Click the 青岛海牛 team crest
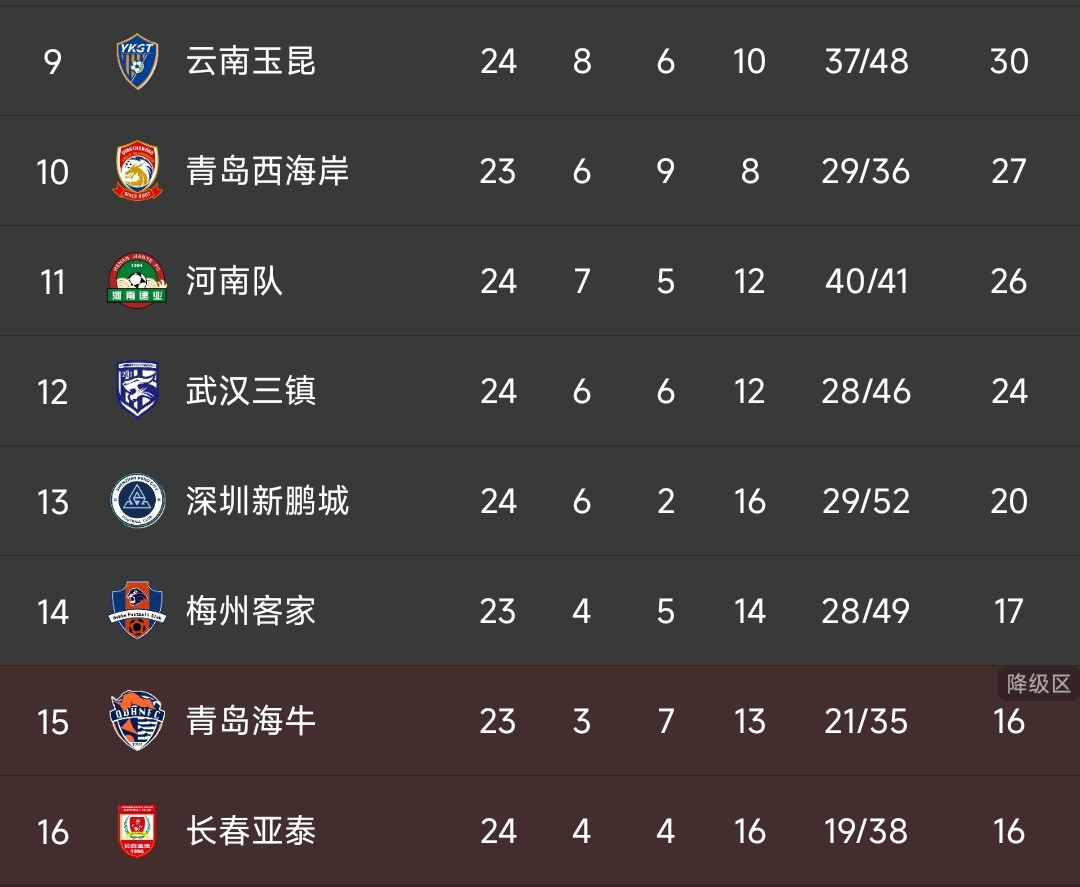Image resolution: width=1080 pixels, height=887 pixels. coord(137,720)
